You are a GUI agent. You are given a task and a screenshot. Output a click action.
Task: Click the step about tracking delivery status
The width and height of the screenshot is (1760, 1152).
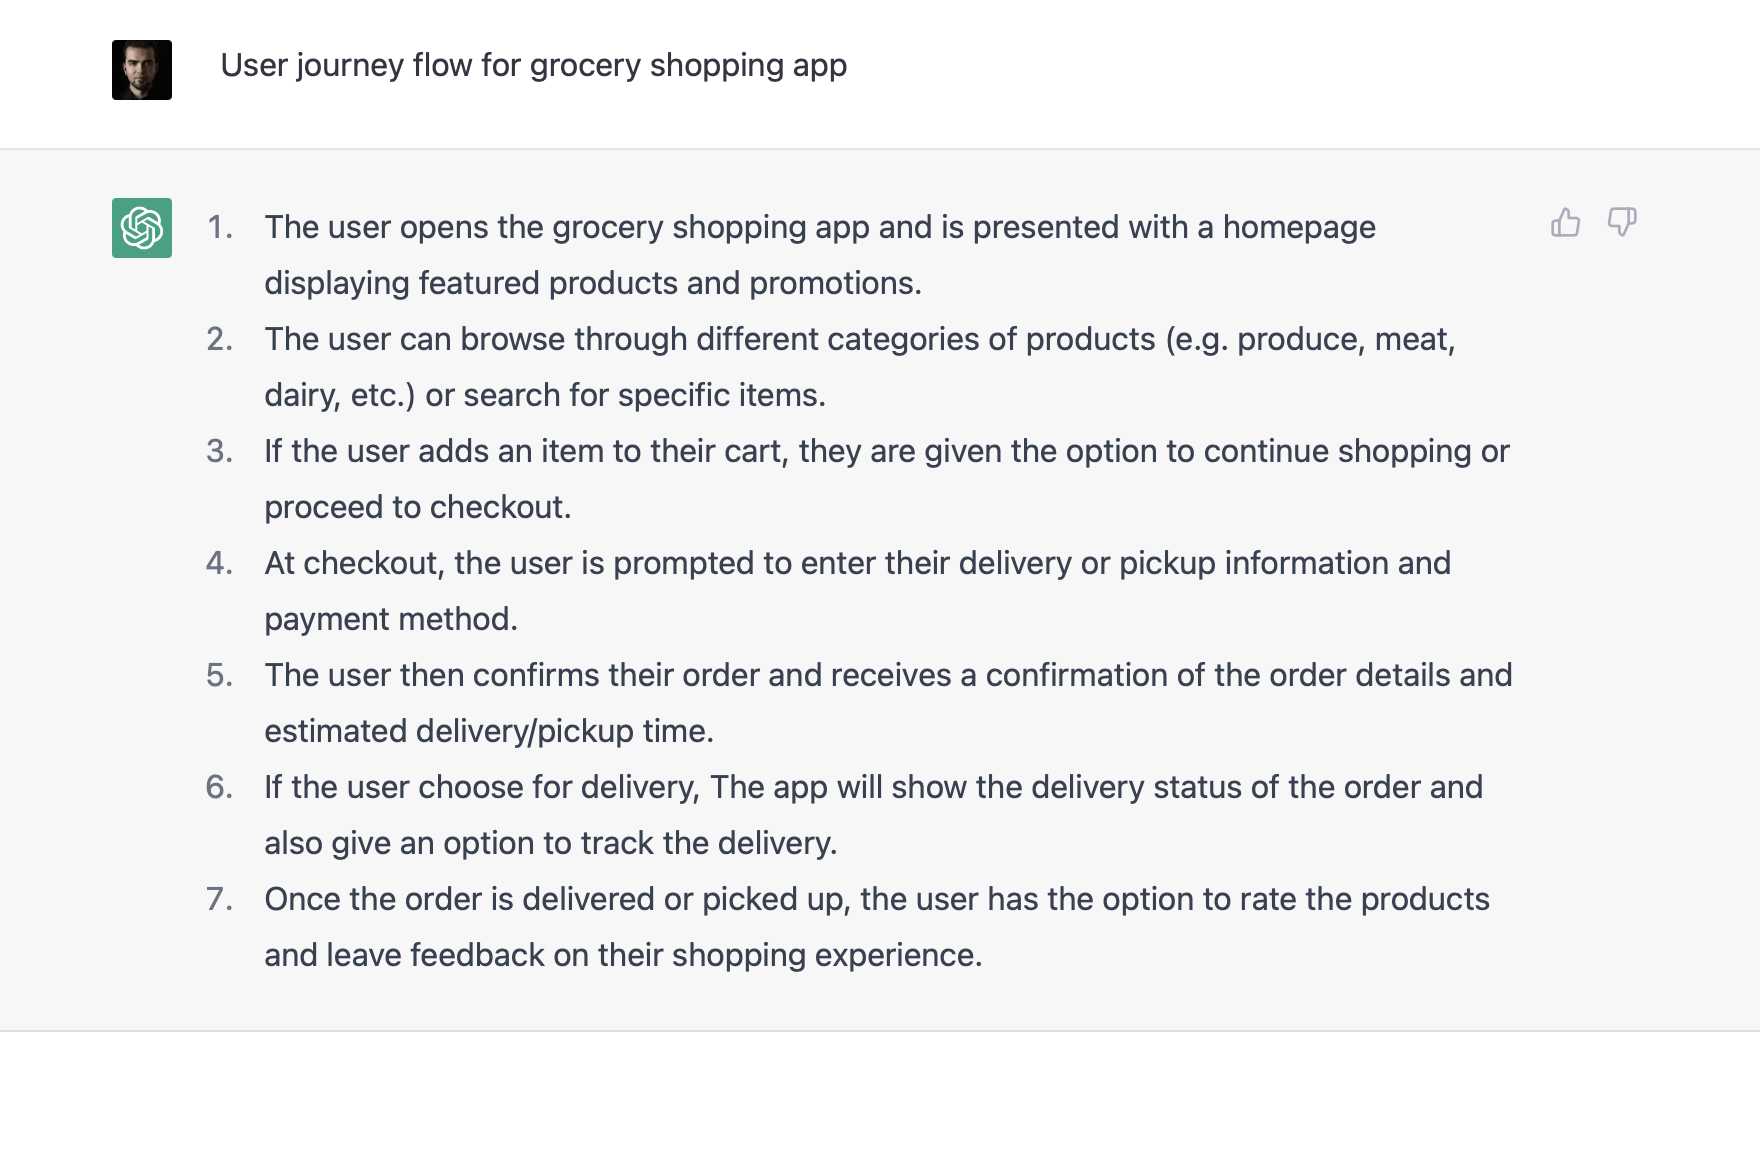(873, 788)
